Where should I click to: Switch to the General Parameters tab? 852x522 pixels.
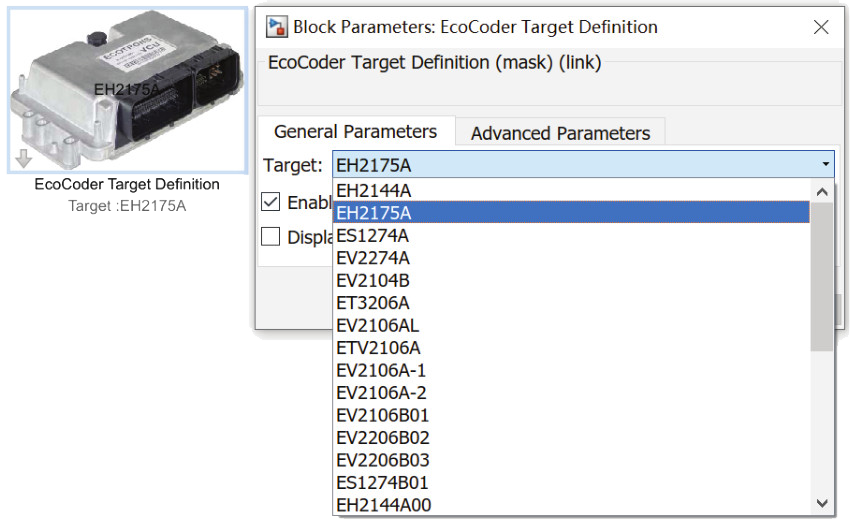[356, 132]
